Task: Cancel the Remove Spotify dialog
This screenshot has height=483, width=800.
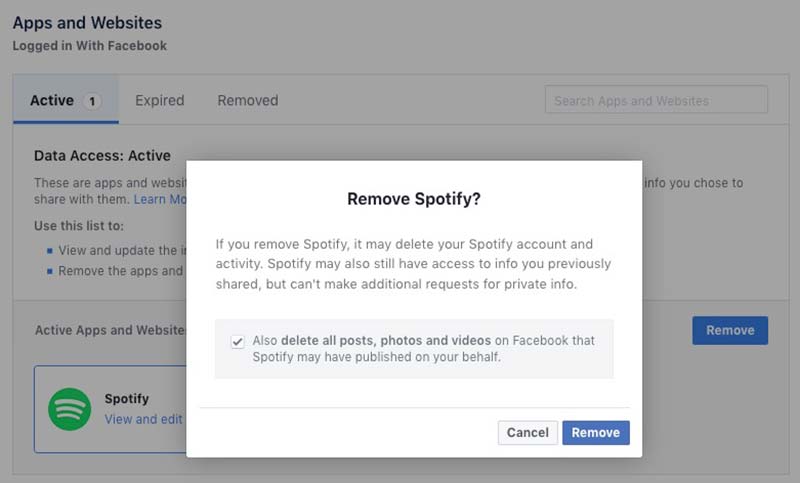Action: (x=527, y=433)
